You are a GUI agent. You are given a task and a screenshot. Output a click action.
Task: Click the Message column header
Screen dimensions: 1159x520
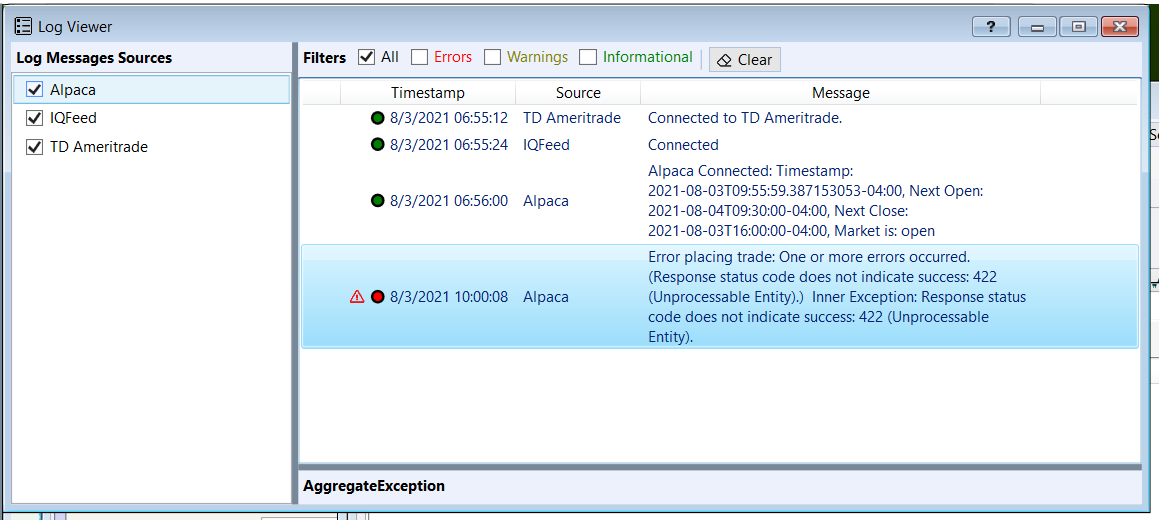click(x=840, y=93)
